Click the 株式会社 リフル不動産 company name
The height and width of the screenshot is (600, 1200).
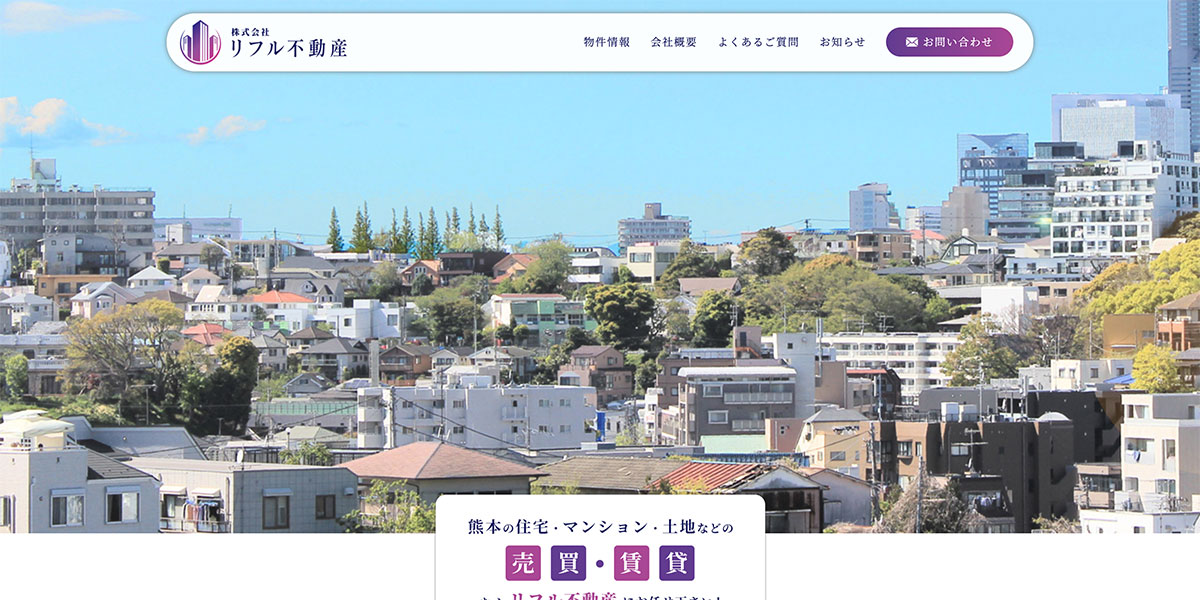(288, 42)
